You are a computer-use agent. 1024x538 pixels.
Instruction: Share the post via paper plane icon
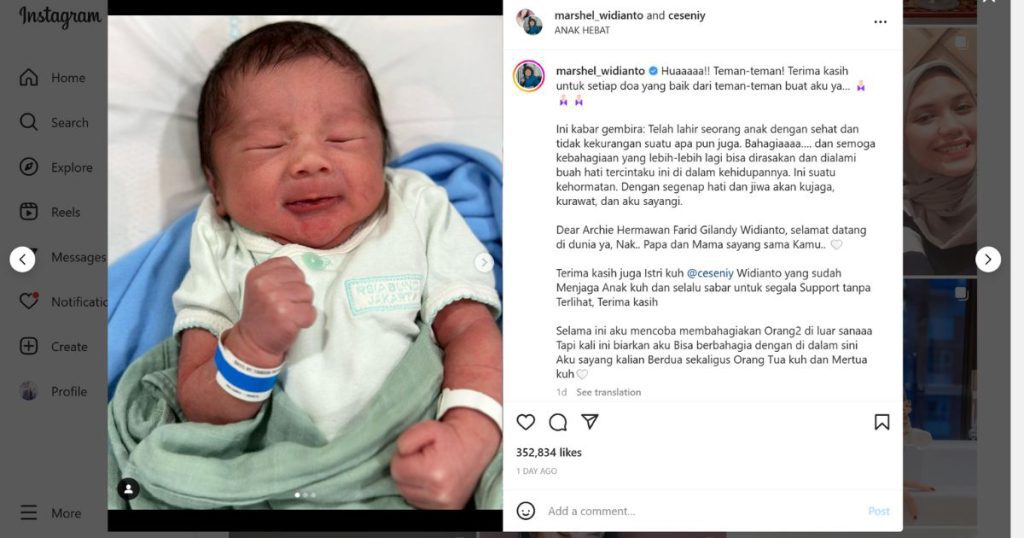click(590, 422)
